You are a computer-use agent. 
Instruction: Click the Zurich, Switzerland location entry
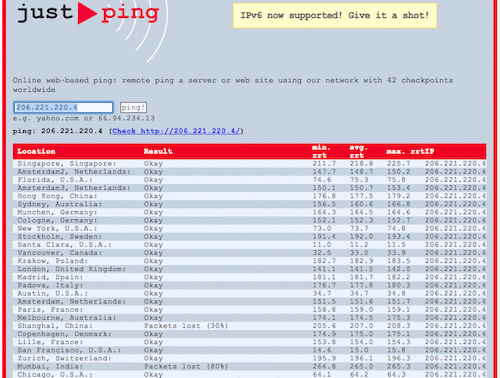pos(64,358)
